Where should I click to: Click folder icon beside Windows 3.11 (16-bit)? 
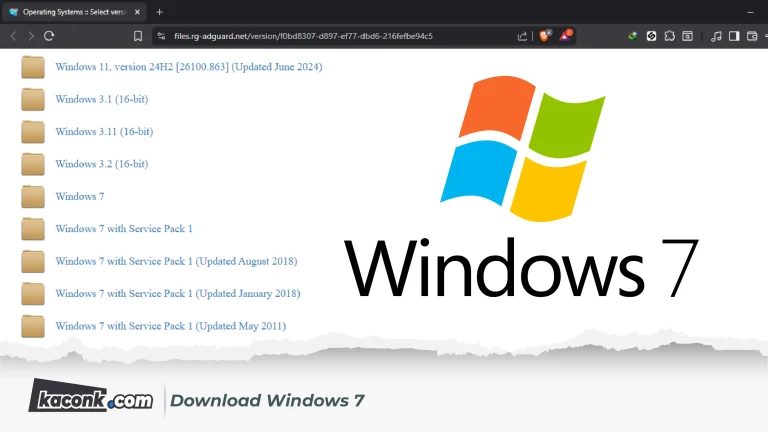33,132
